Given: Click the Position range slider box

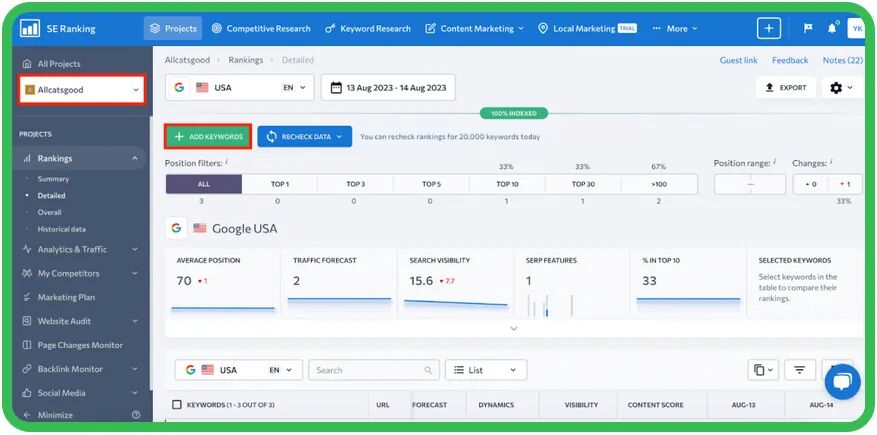Looking at the screenshot, I should point(749,184).
